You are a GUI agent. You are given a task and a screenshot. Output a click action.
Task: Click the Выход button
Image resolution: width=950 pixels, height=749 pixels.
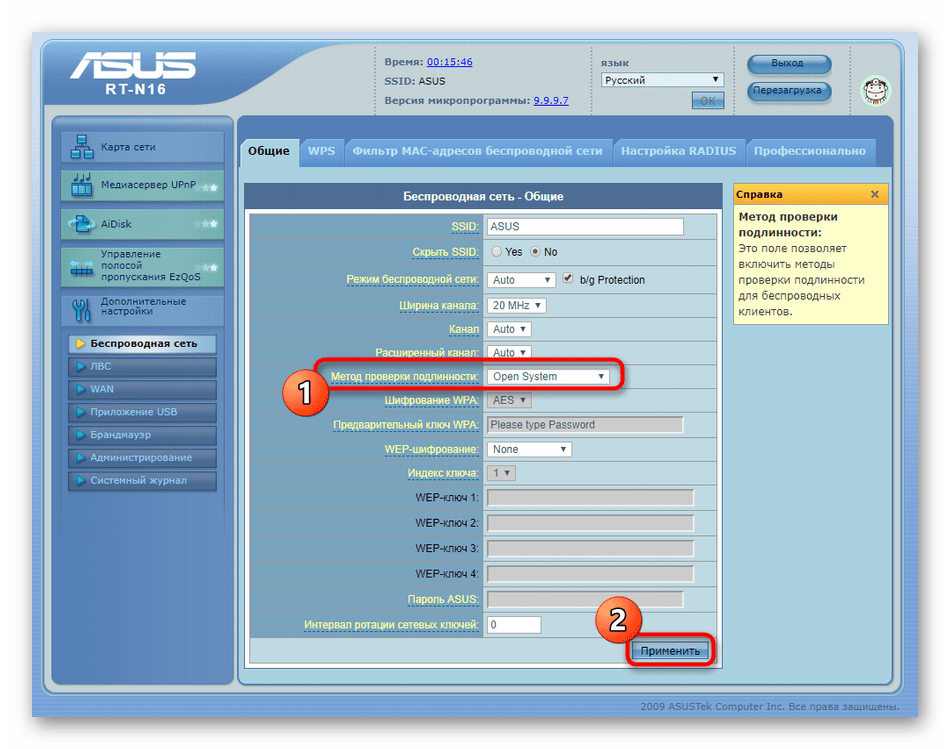[x=788, y=64]
